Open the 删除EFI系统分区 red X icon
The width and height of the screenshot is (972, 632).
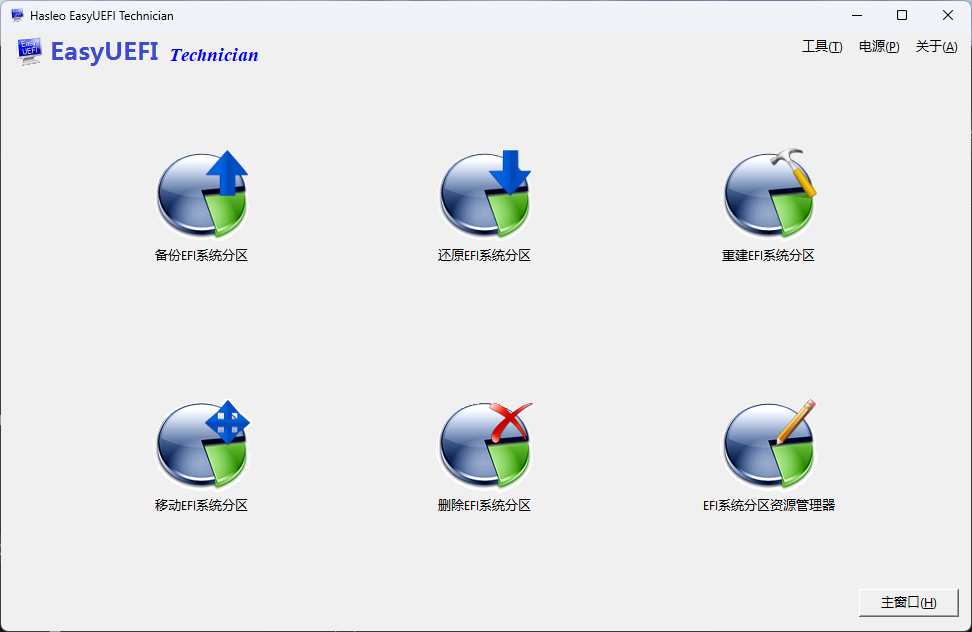pos(485,444)
